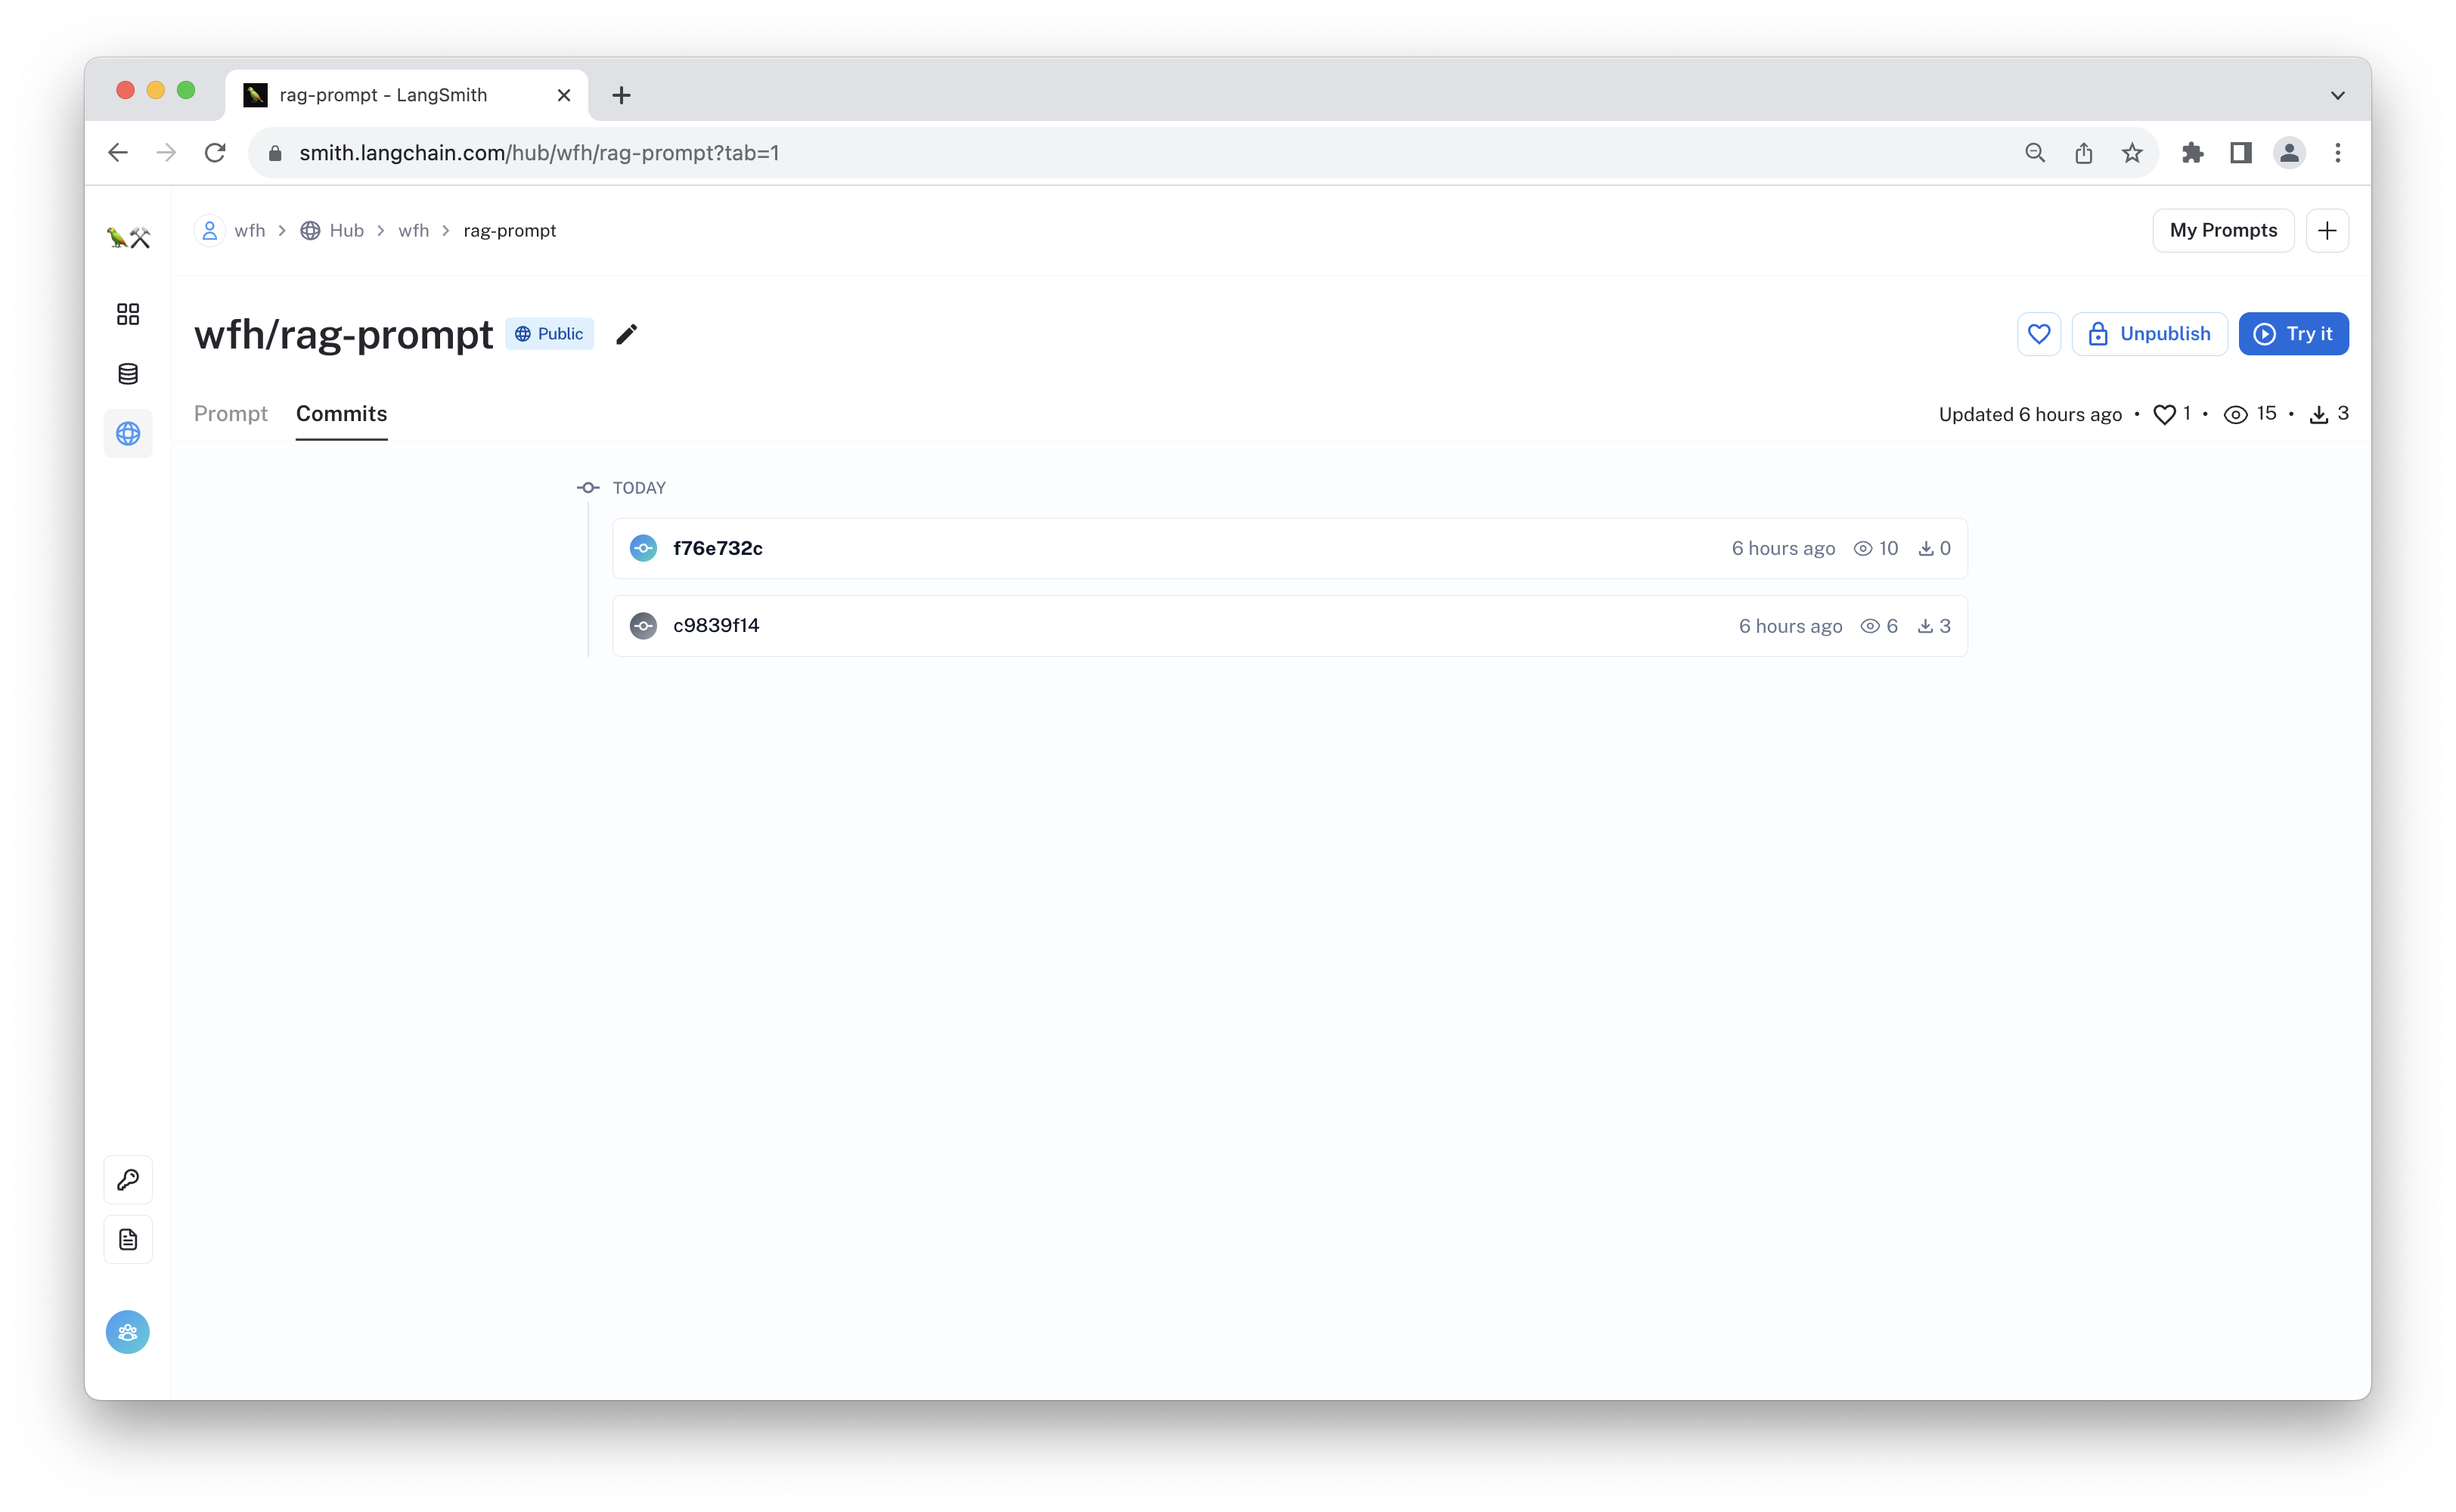The height and width of the screenshot is (1512, 2456).
Task: Close the rag-prompt browser tab
Action: click(x=564, y=95)
